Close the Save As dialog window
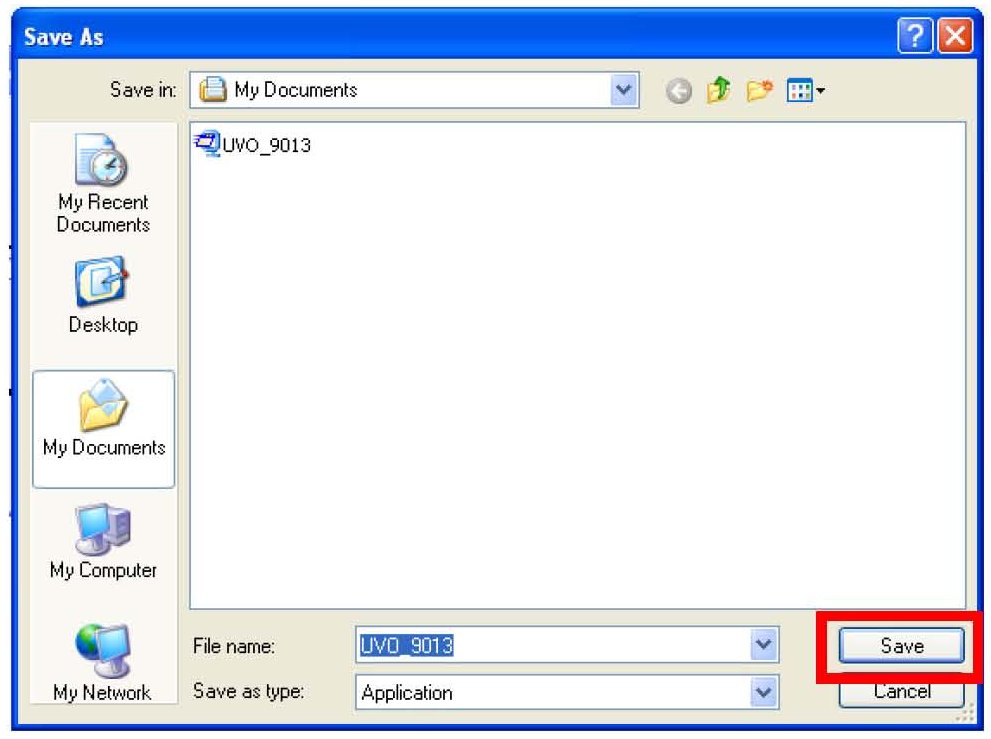This screenshot has width=991, height=739. point(955,38)
